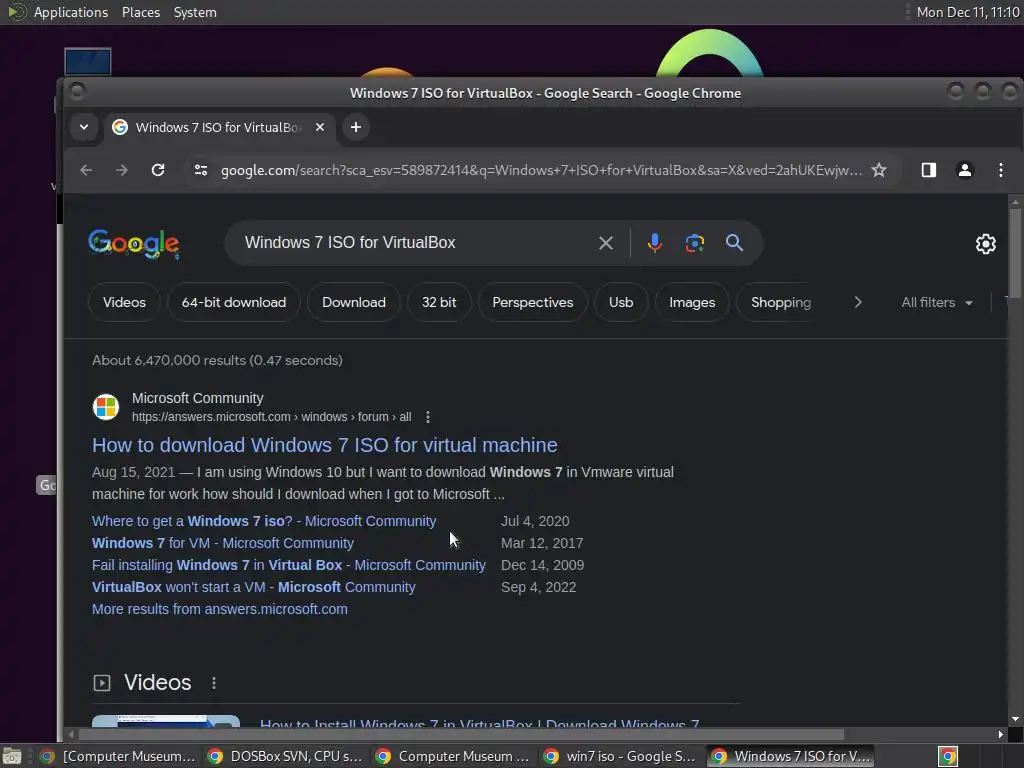Open site information icon in address bar
Viewport: 1024px width, 768px height.
click(x=200, y=170)
